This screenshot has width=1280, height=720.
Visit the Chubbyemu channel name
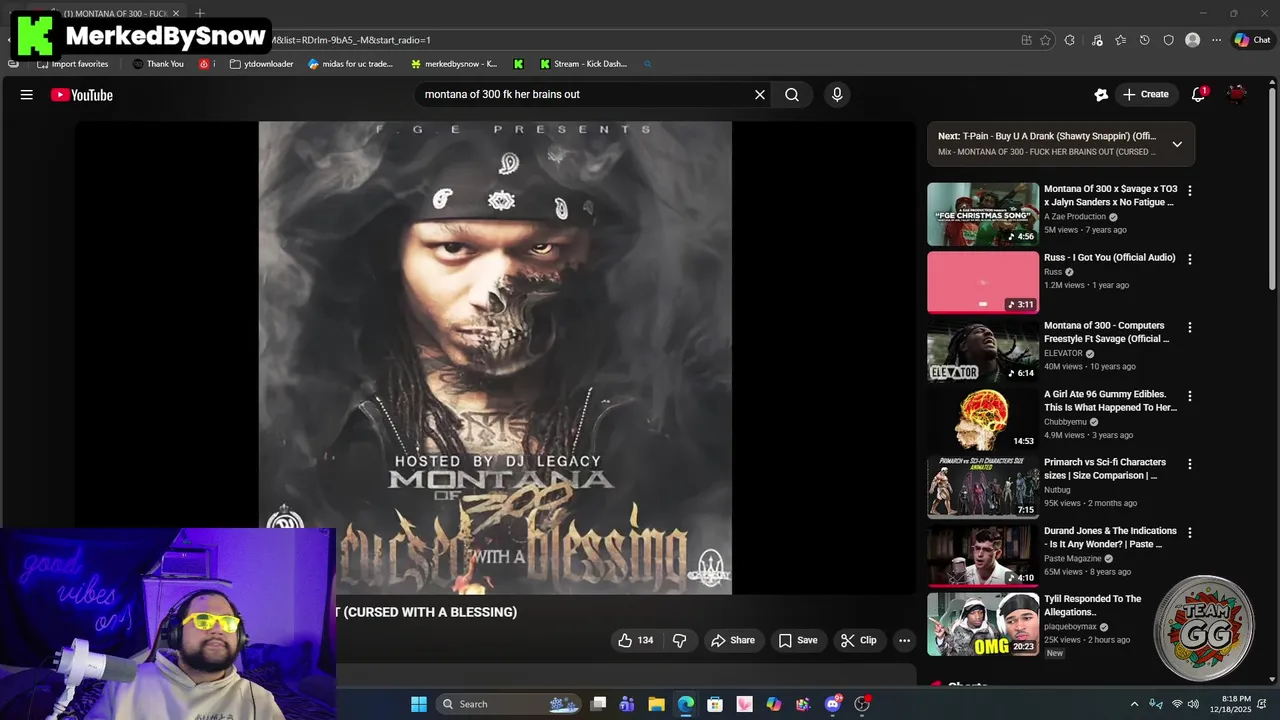point(1067,422)
